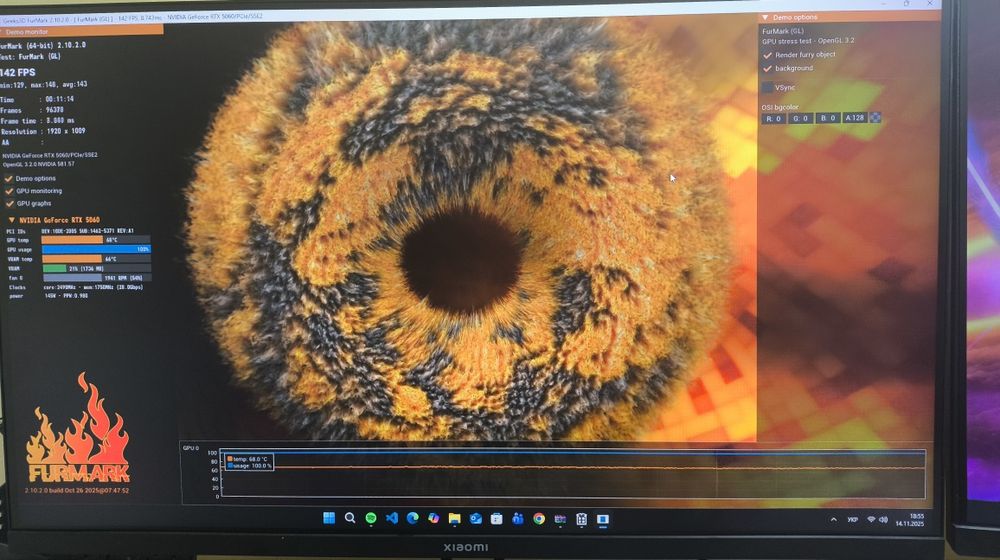Image resolution: width=1000 pixels, height=560 pixels.
Task: Collapse NVIDIA GeForce RTX 5060 section
Action: click(x=11, y=219)
